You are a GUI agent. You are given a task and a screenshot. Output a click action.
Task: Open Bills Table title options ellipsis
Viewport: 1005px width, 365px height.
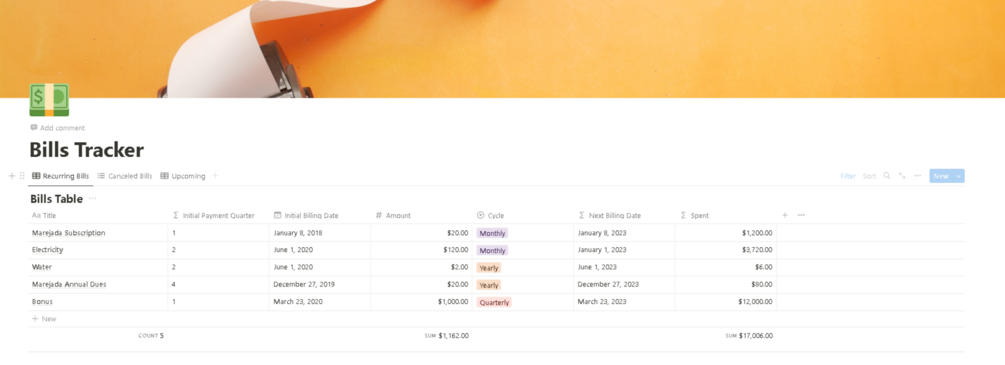tap(93, 199)
